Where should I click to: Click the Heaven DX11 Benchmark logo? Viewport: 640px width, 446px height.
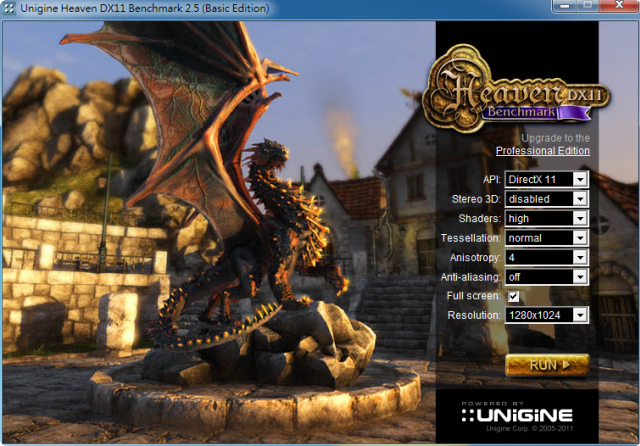click(x=516, y=89)
